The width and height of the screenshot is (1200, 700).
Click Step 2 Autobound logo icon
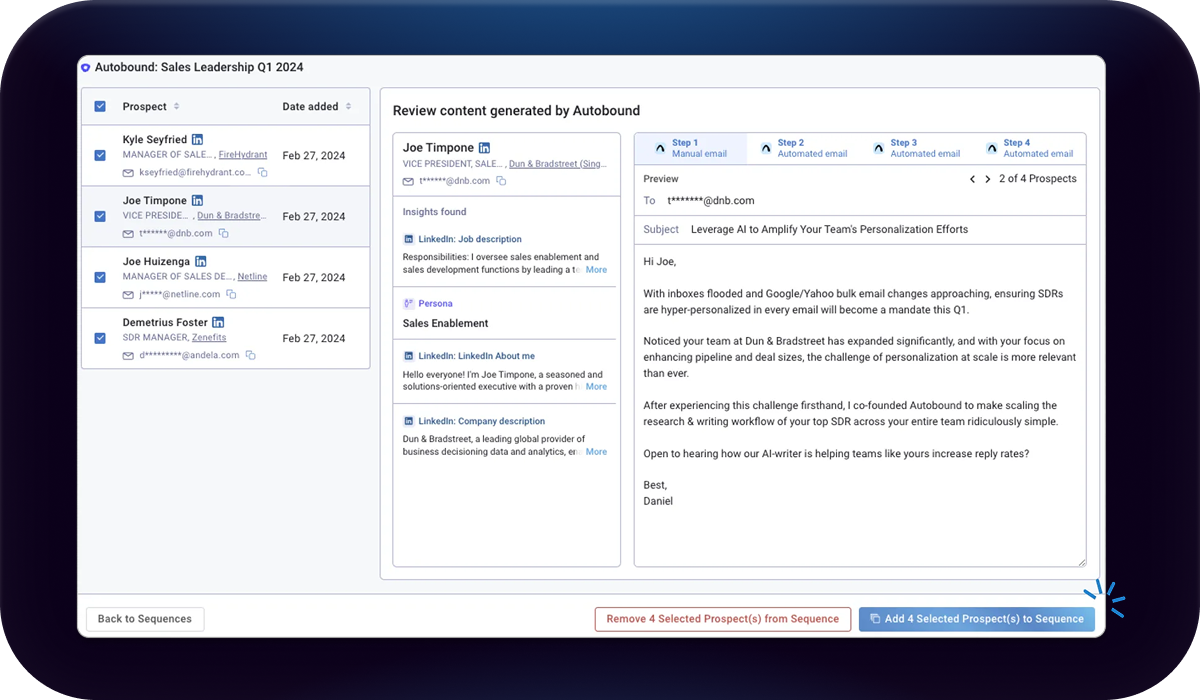(766, 148)
